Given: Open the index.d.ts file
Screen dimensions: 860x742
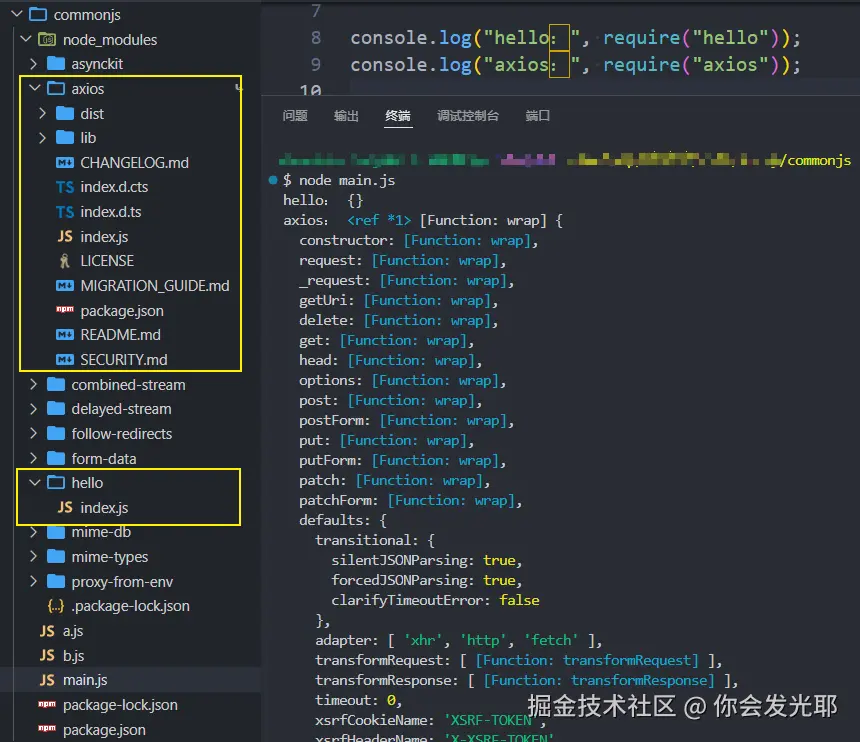Looking at the screenshot, I should tap(111, 212).
